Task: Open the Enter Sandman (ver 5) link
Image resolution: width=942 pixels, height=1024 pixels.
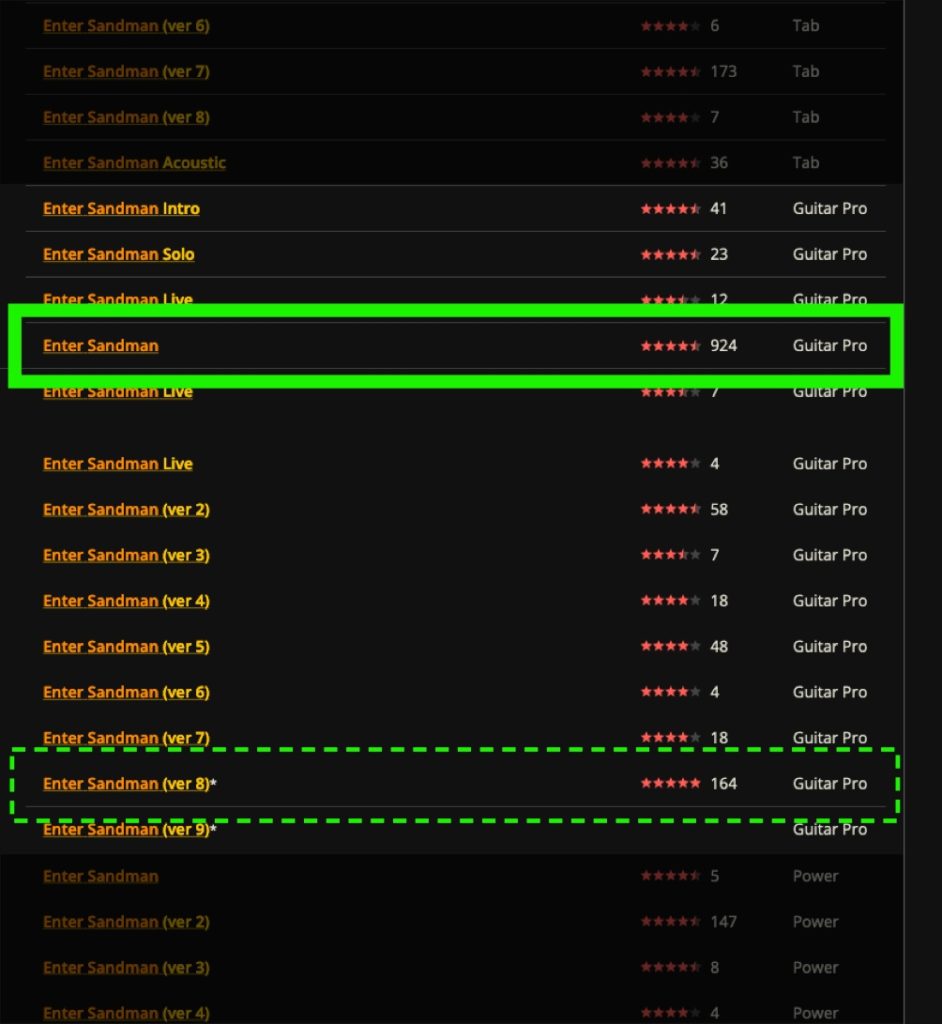Action: [x=126, y=647]
